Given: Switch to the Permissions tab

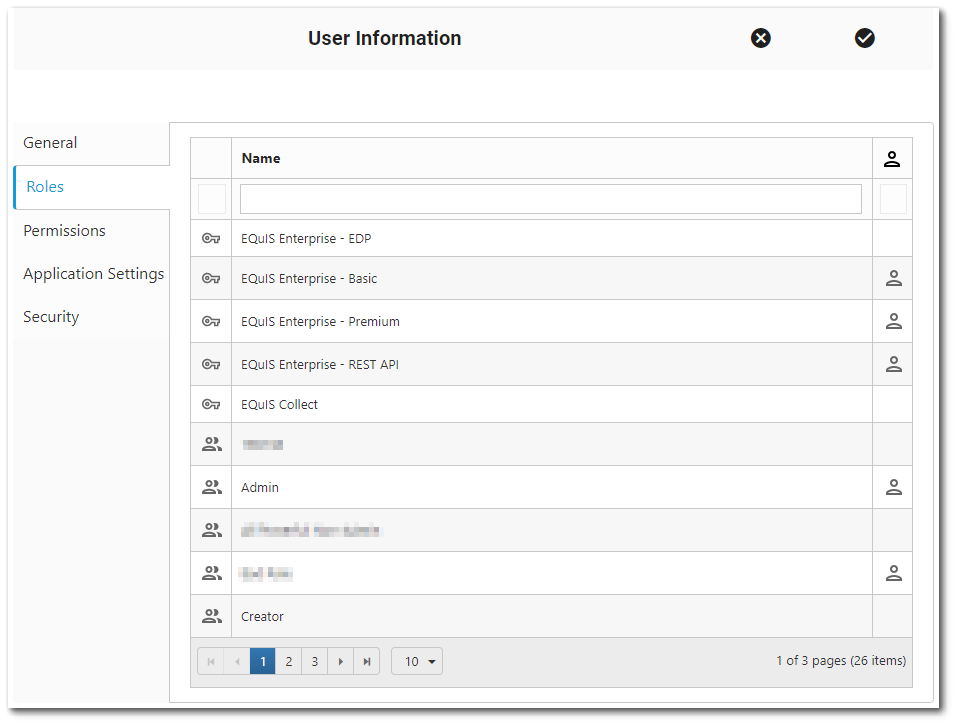Looking at the screenshot, I should 64,230.
